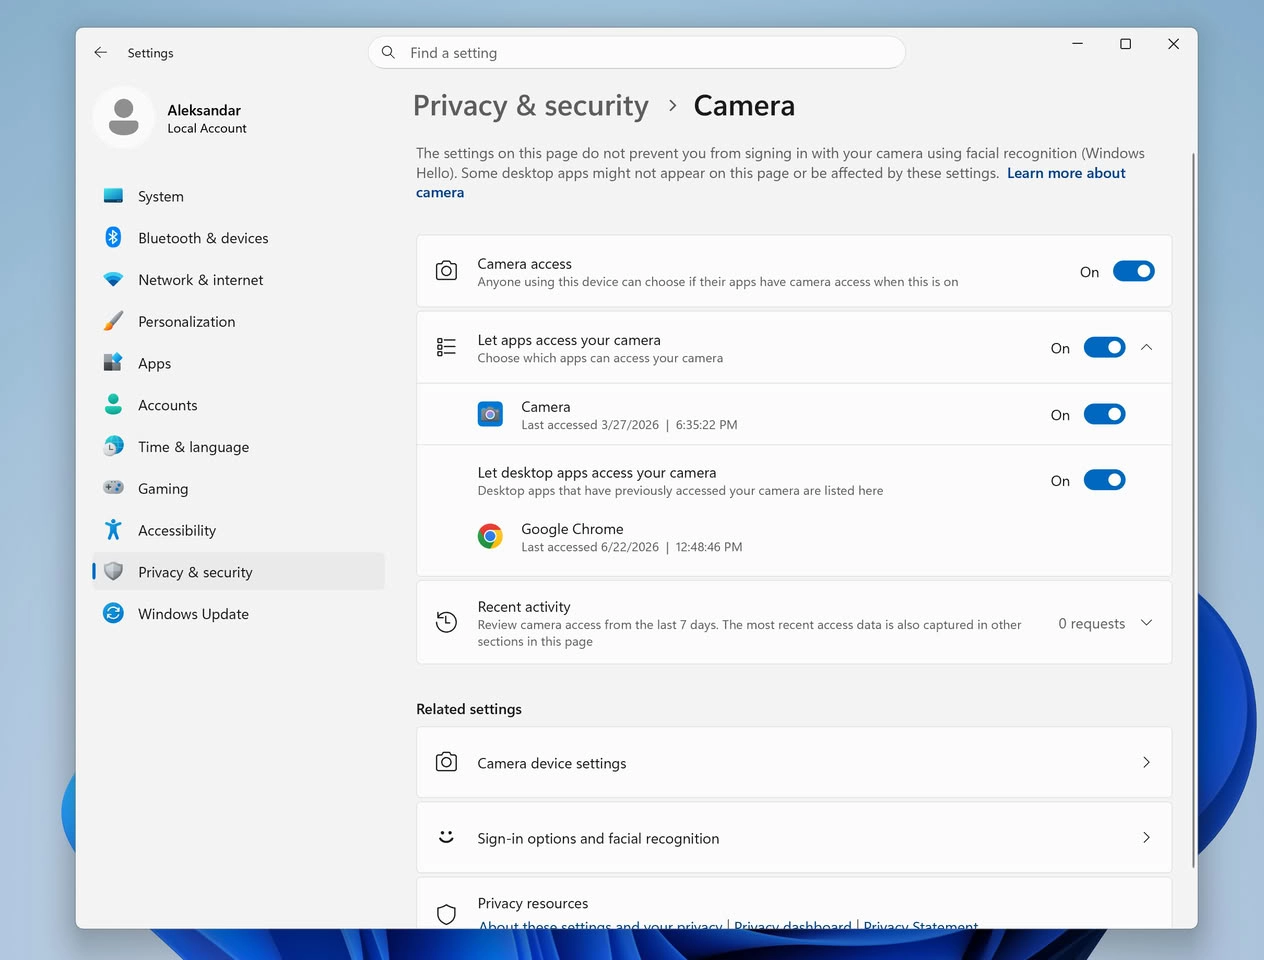Viewport: 1264px width, 960px height.
Task: Open the System settings page
Action: [x=238, y=196]
